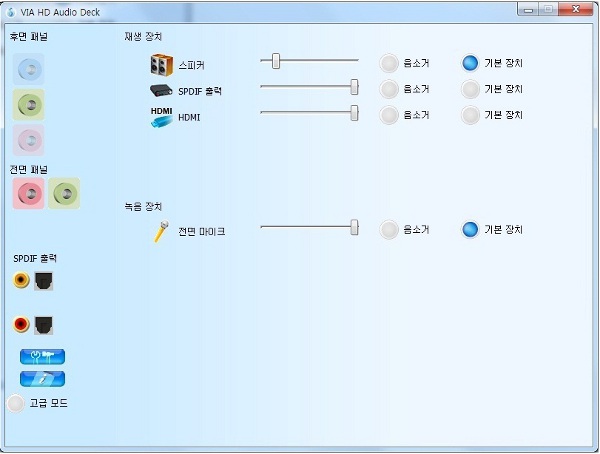Image resolution: width=600 pixels, height=454 pixels.
Task: Click the SPDIF 출력 playback device label
Action: tap(200, 91)
